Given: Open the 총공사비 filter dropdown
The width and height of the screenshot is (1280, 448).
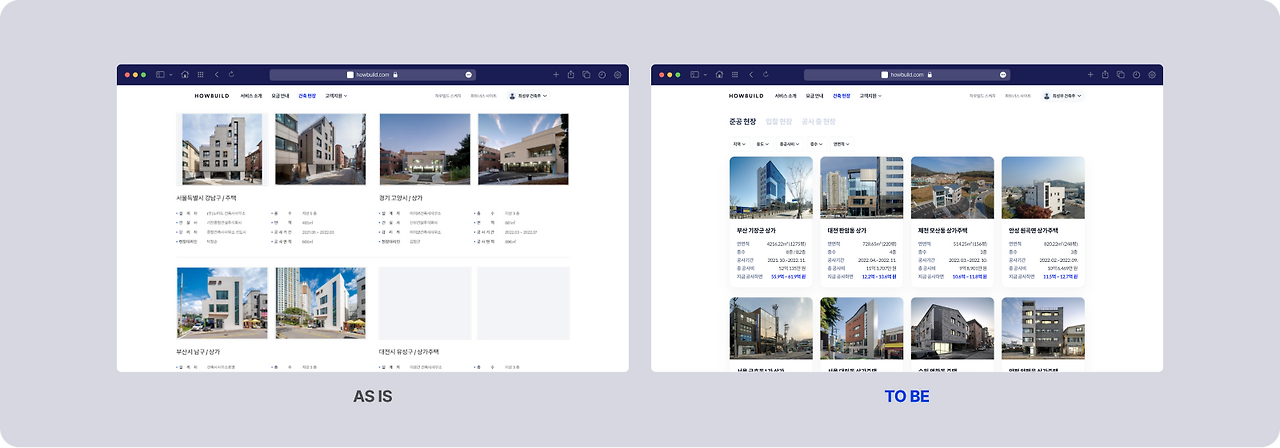Looking at the screenshot, I should pos(790,144).
